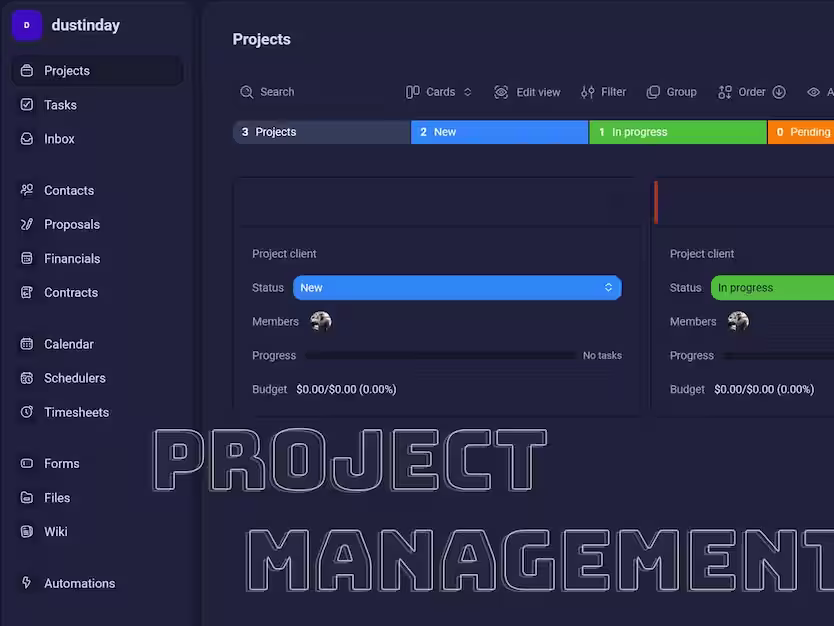Viewport: 834px width, 626px height.
Task: Click the Contracts document icon
Action: click(27, 293)
